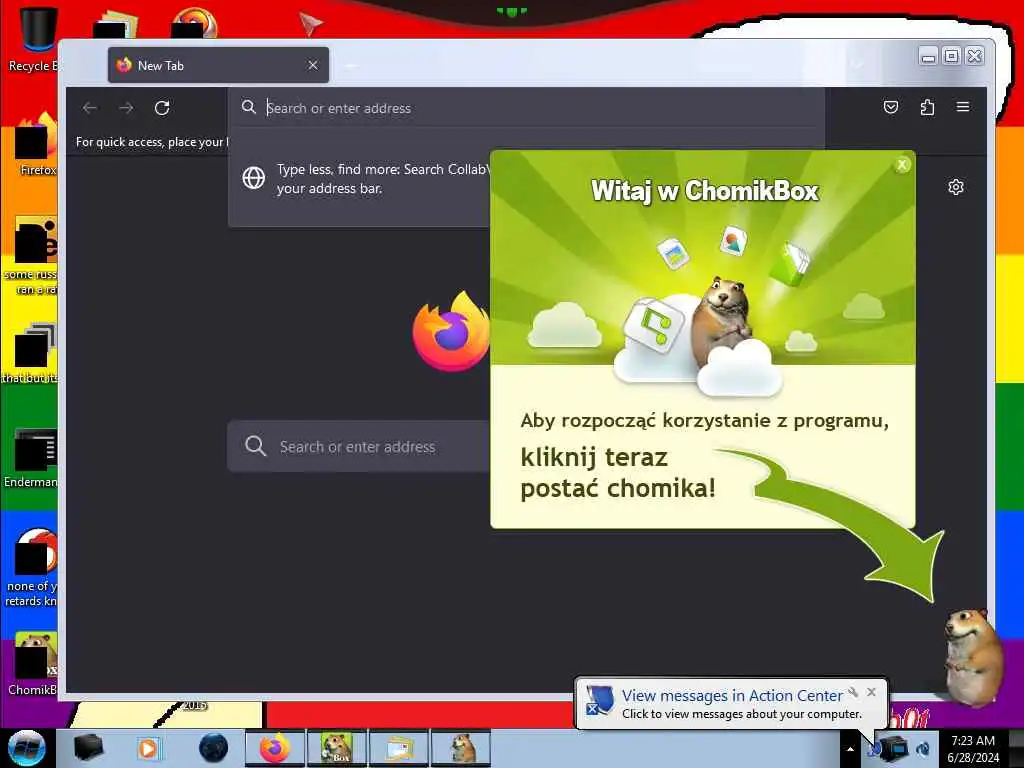Screen dimensions: 1024x768
Task: Click the volume speaker tray icon
Action: (924, 749)
